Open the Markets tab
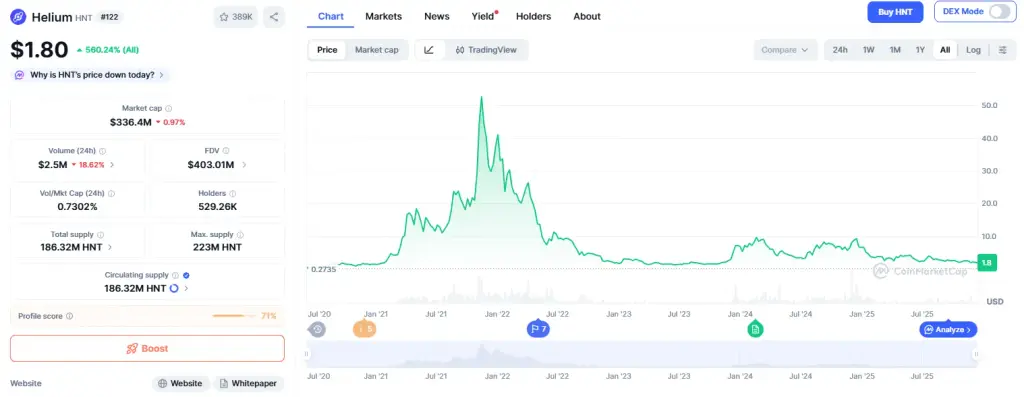1024x397 pixels. 383,16
